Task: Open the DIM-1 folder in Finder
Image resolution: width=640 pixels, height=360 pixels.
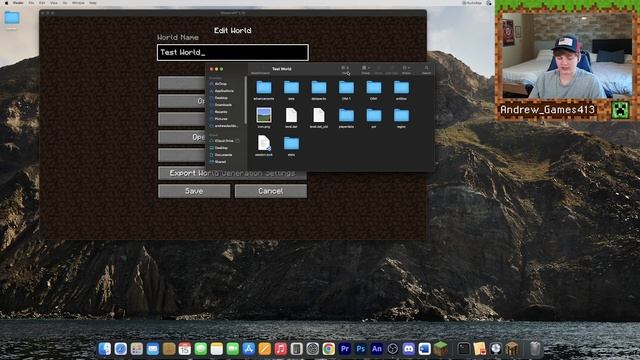Action: coord(346,88)
